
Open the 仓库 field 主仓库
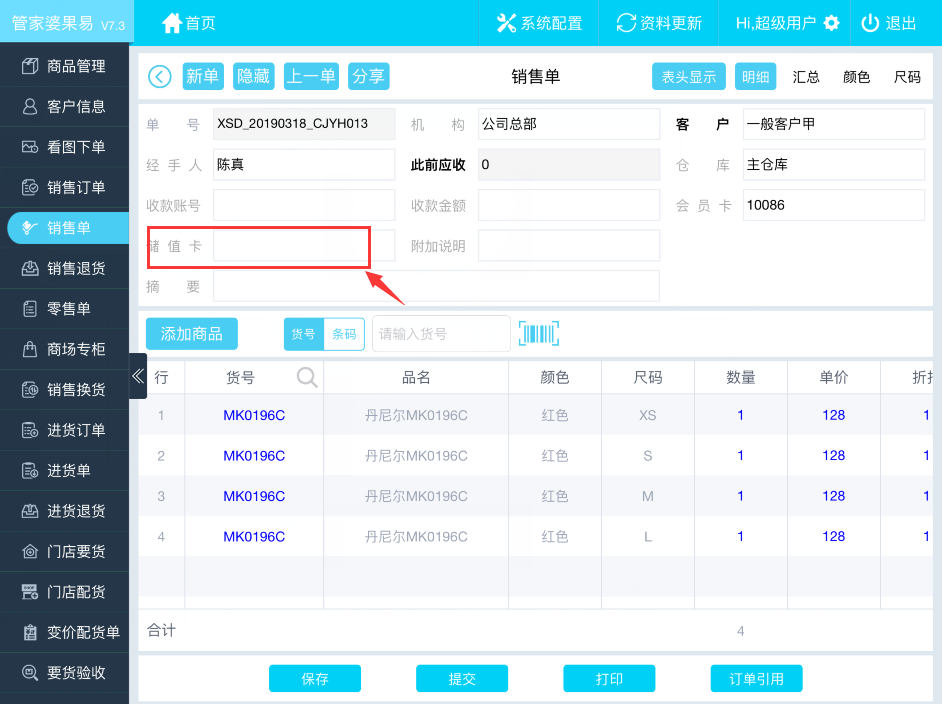834,165
